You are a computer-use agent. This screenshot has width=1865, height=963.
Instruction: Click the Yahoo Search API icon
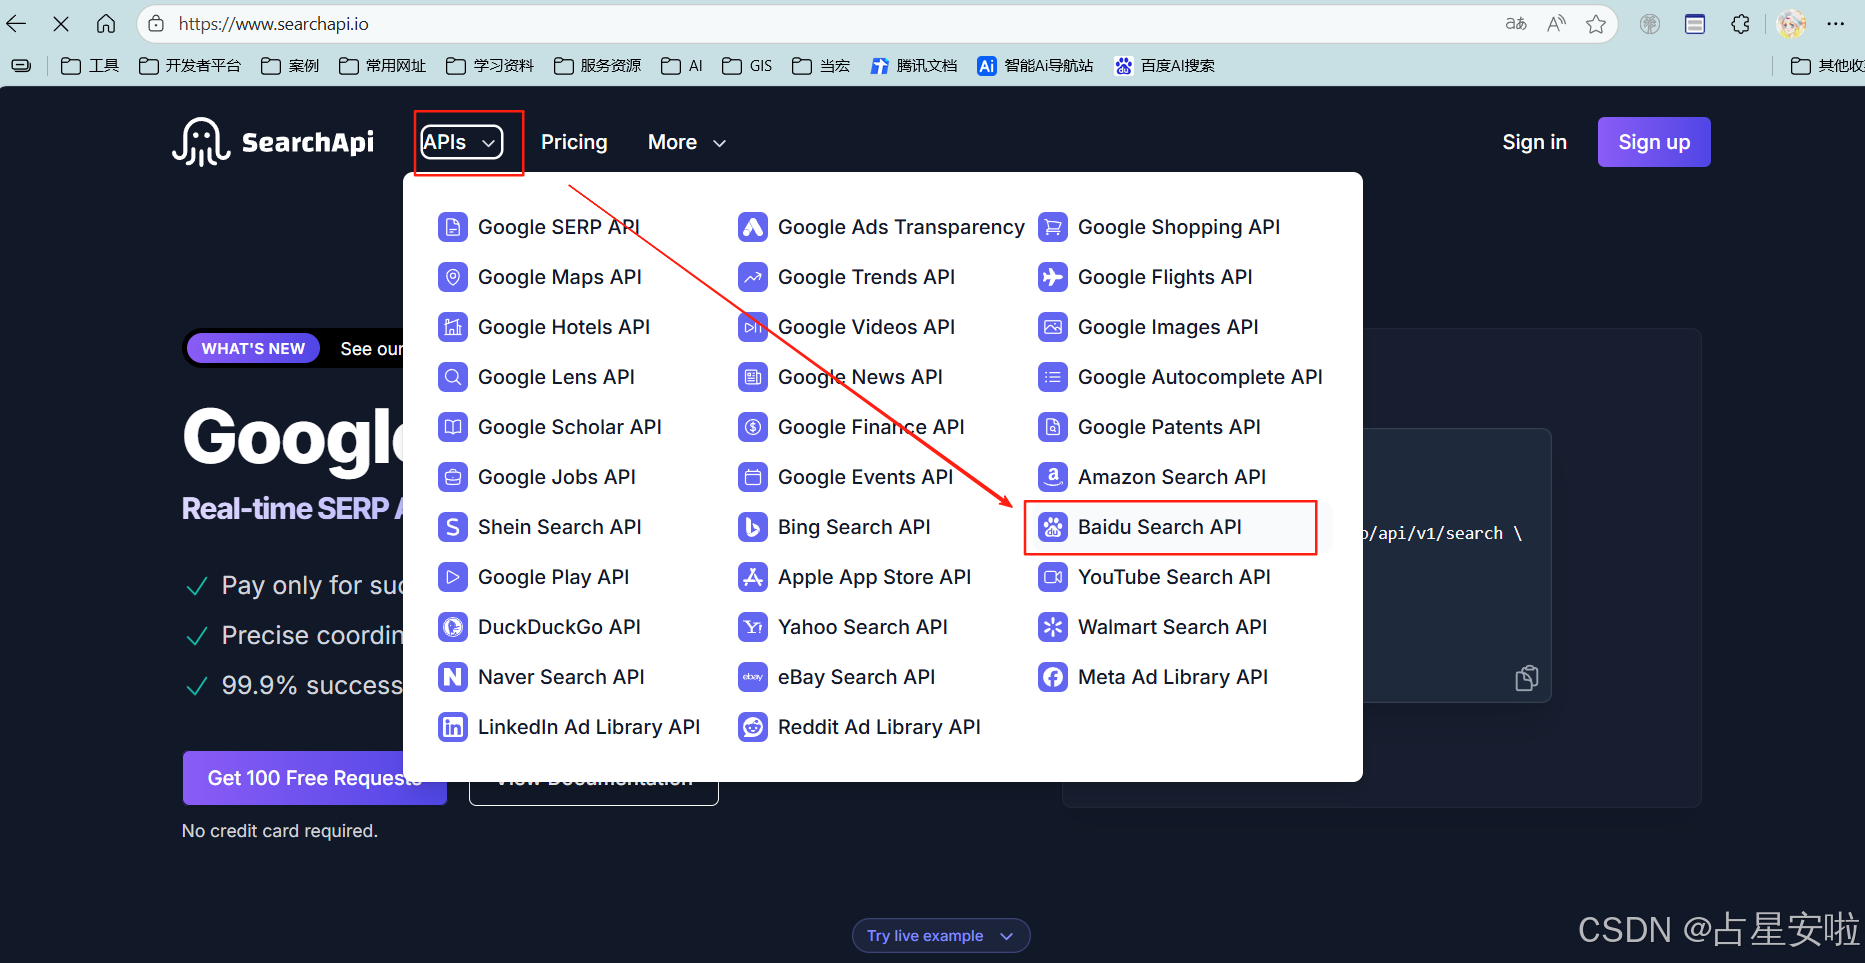pyautogui.click(x=753, y=627)
